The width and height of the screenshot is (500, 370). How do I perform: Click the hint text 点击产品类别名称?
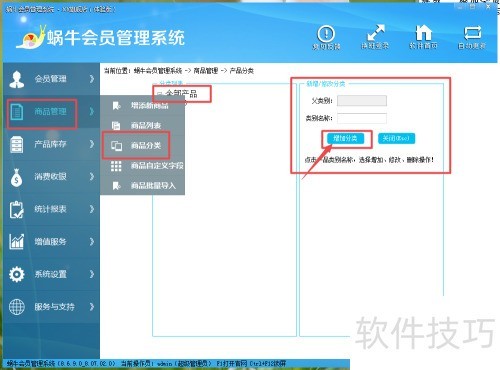point(369,160)
